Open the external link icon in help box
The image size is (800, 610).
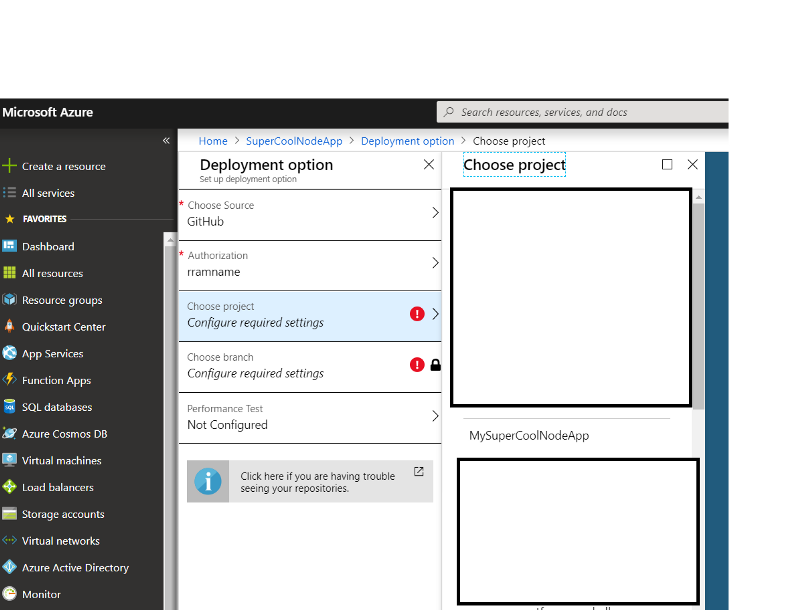coord(418,472)
